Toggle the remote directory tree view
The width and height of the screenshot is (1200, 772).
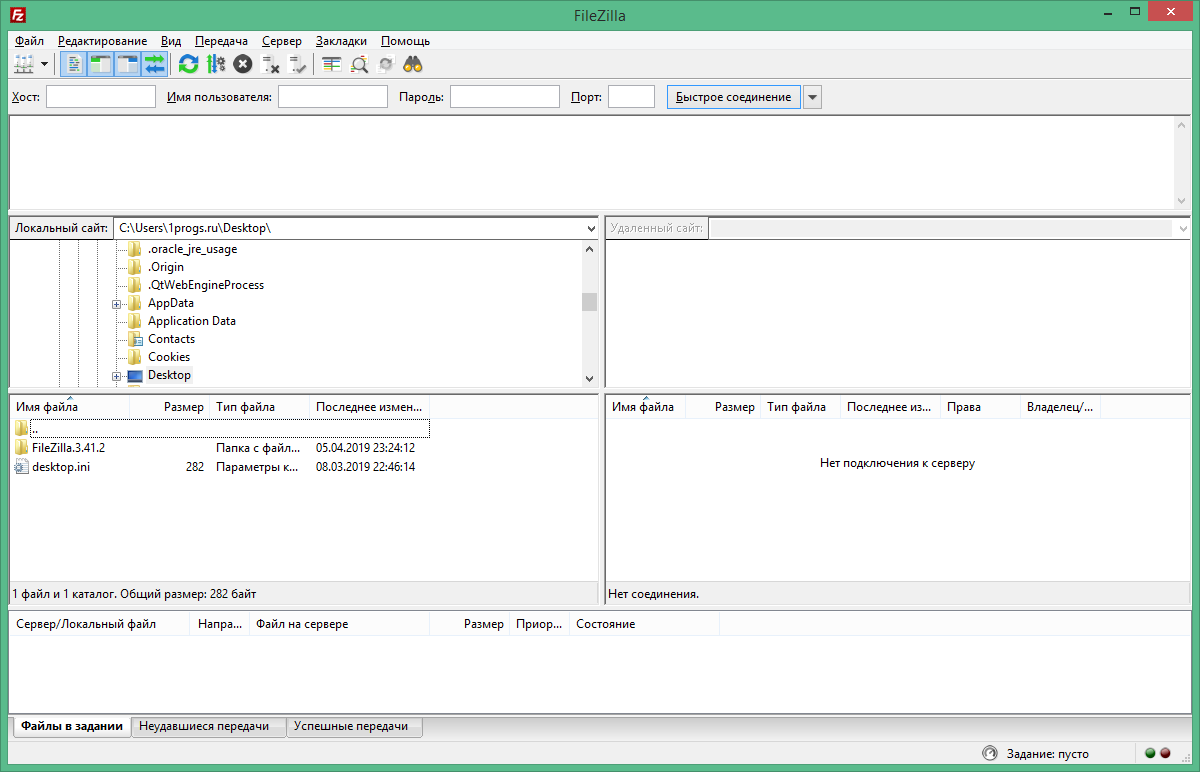coord(127,65)
